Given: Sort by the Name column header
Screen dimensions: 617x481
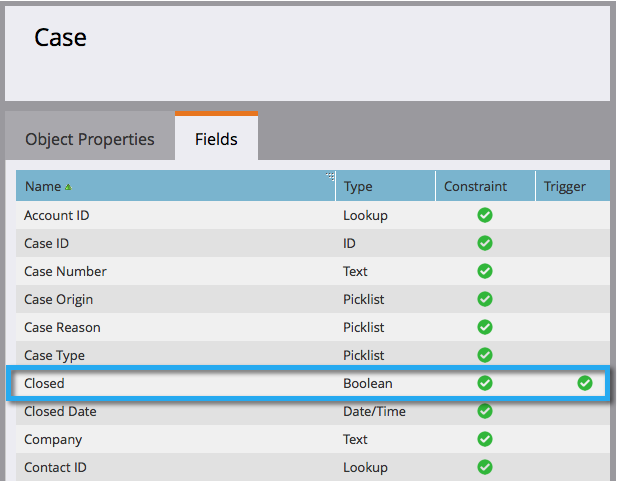Looking at the screenshot, I should tap(175, 186).
